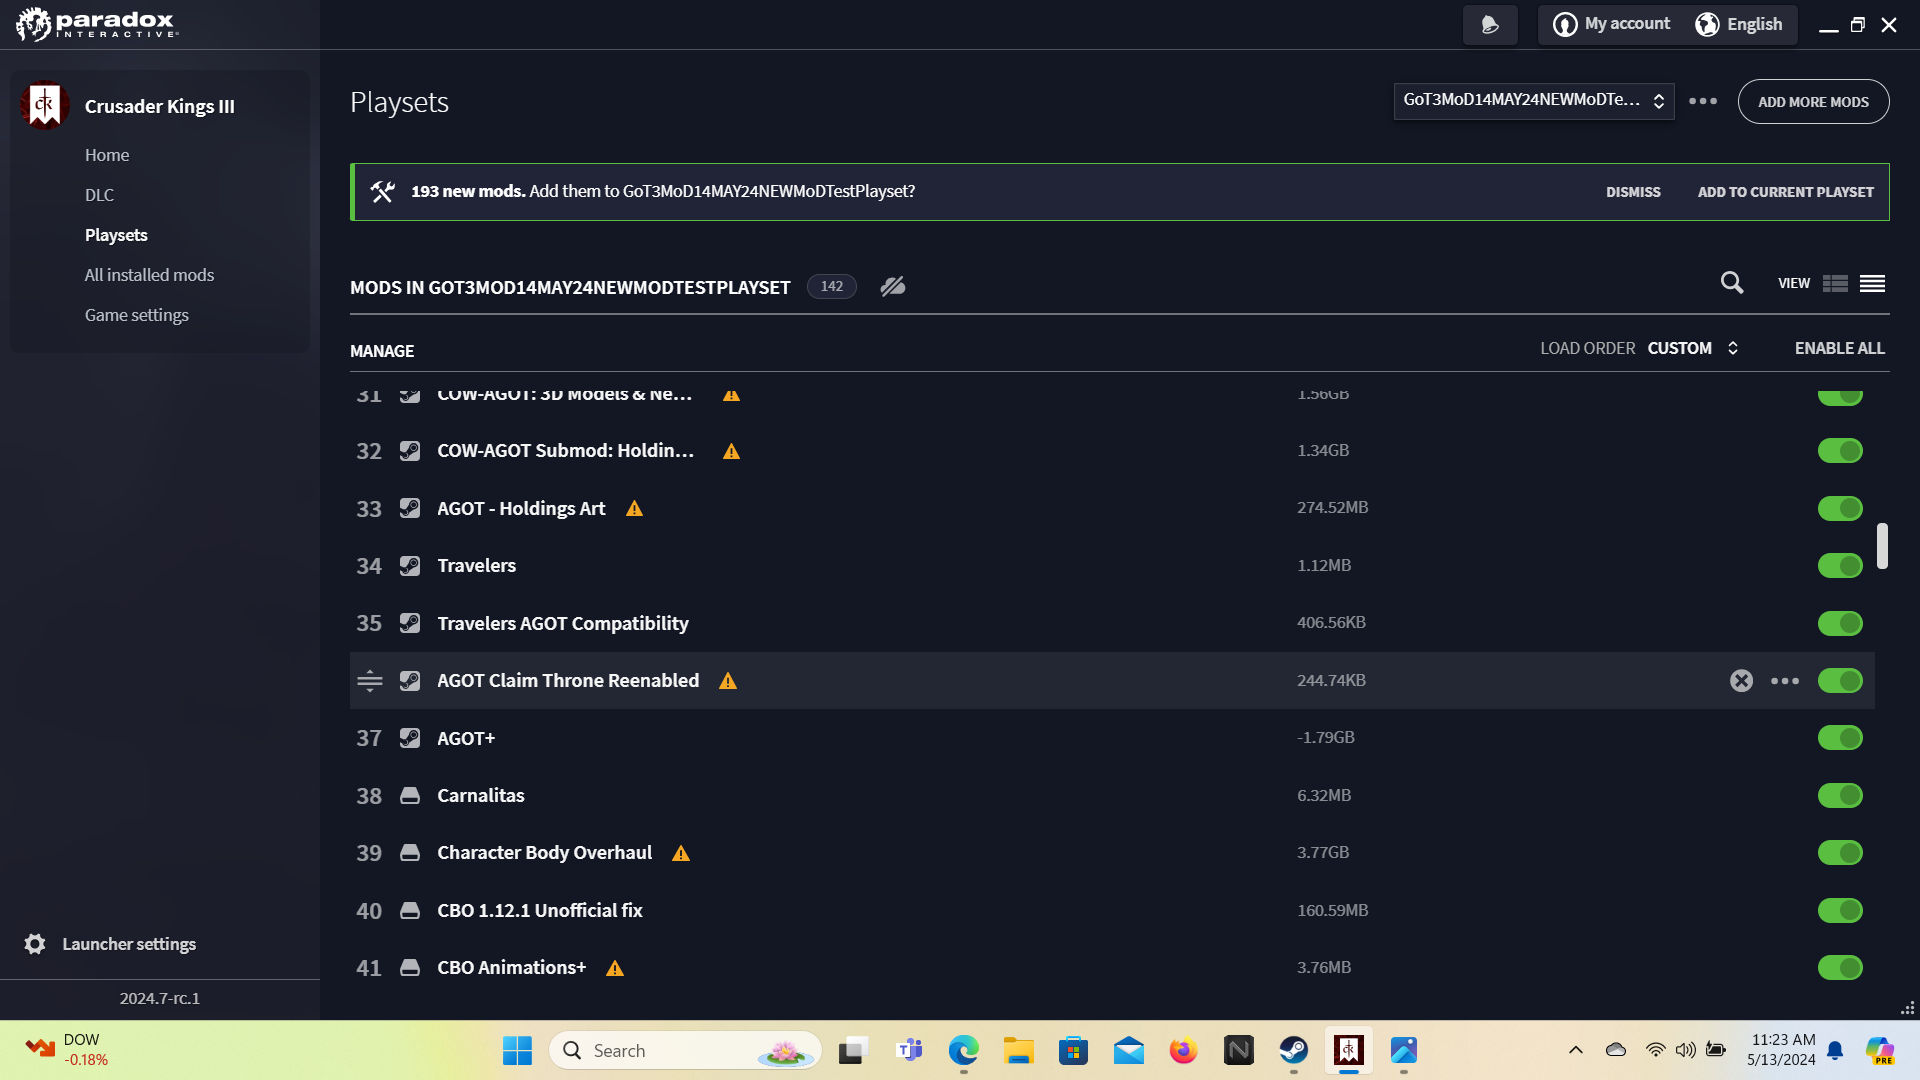Click ADD MORE MODS button

1813,102
